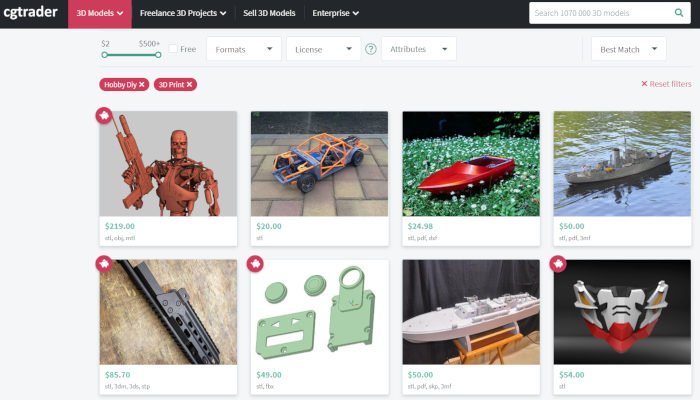Expand the Attributes dropdown

419,49
